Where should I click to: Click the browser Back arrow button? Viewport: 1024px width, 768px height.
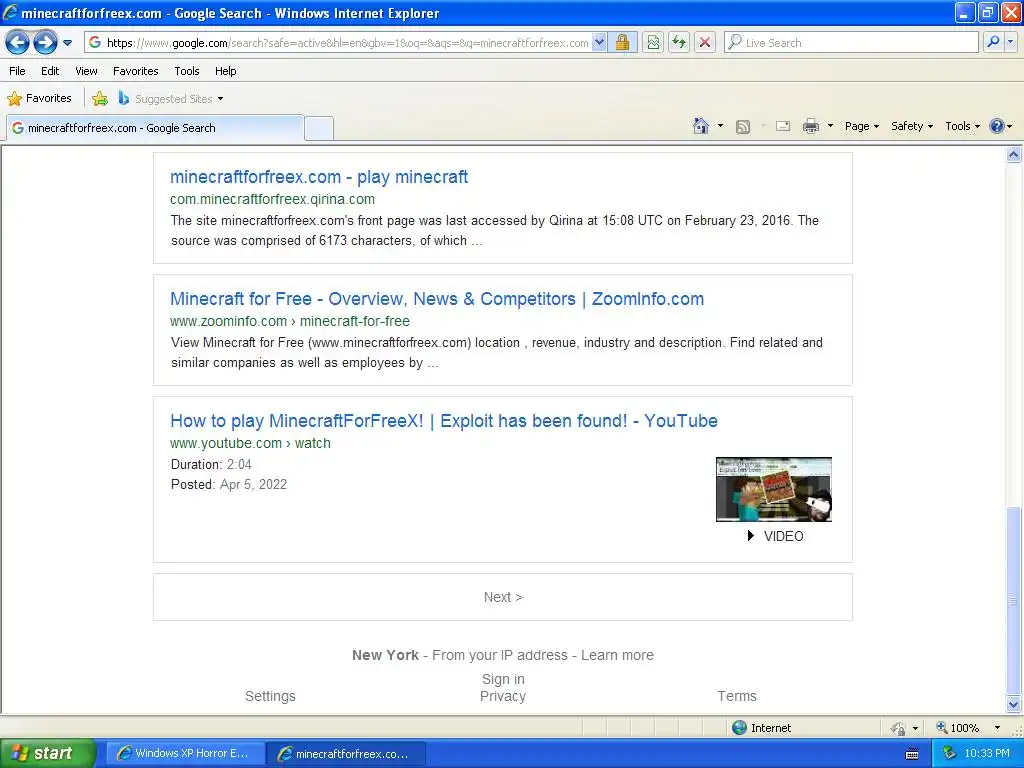(18, 43)
